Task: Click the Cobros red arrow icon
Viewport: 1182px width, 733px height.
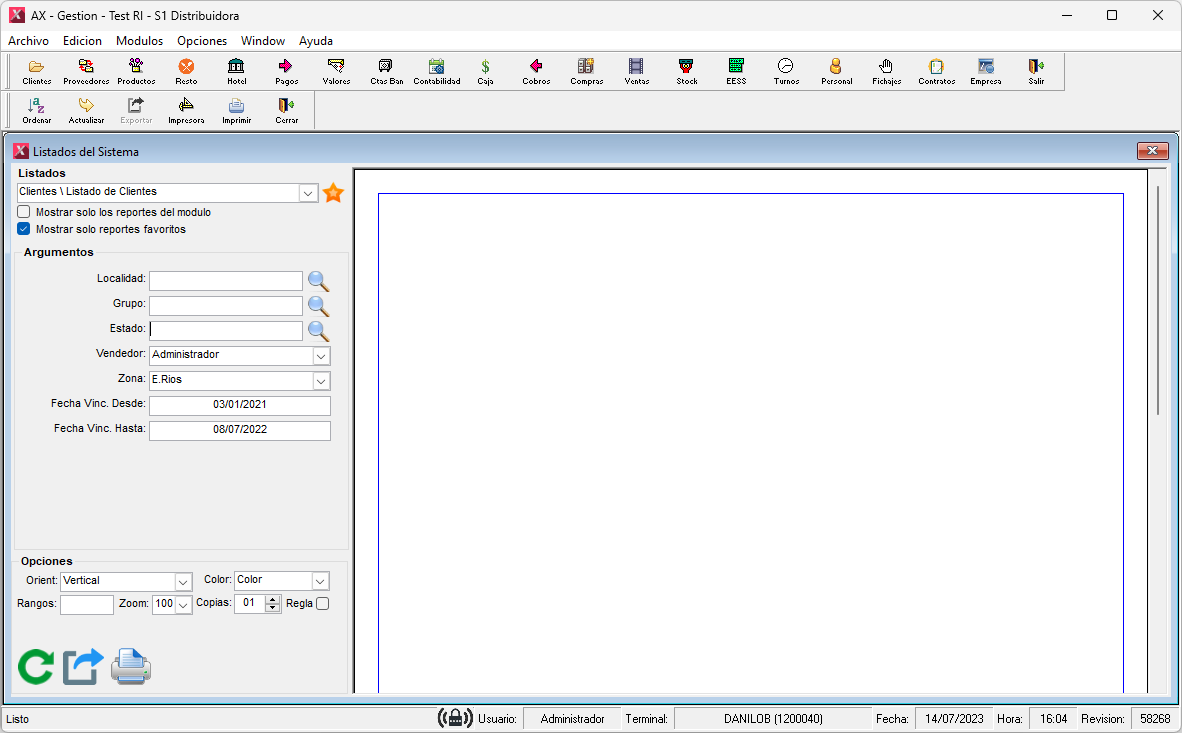Action: tap(536, 67)
